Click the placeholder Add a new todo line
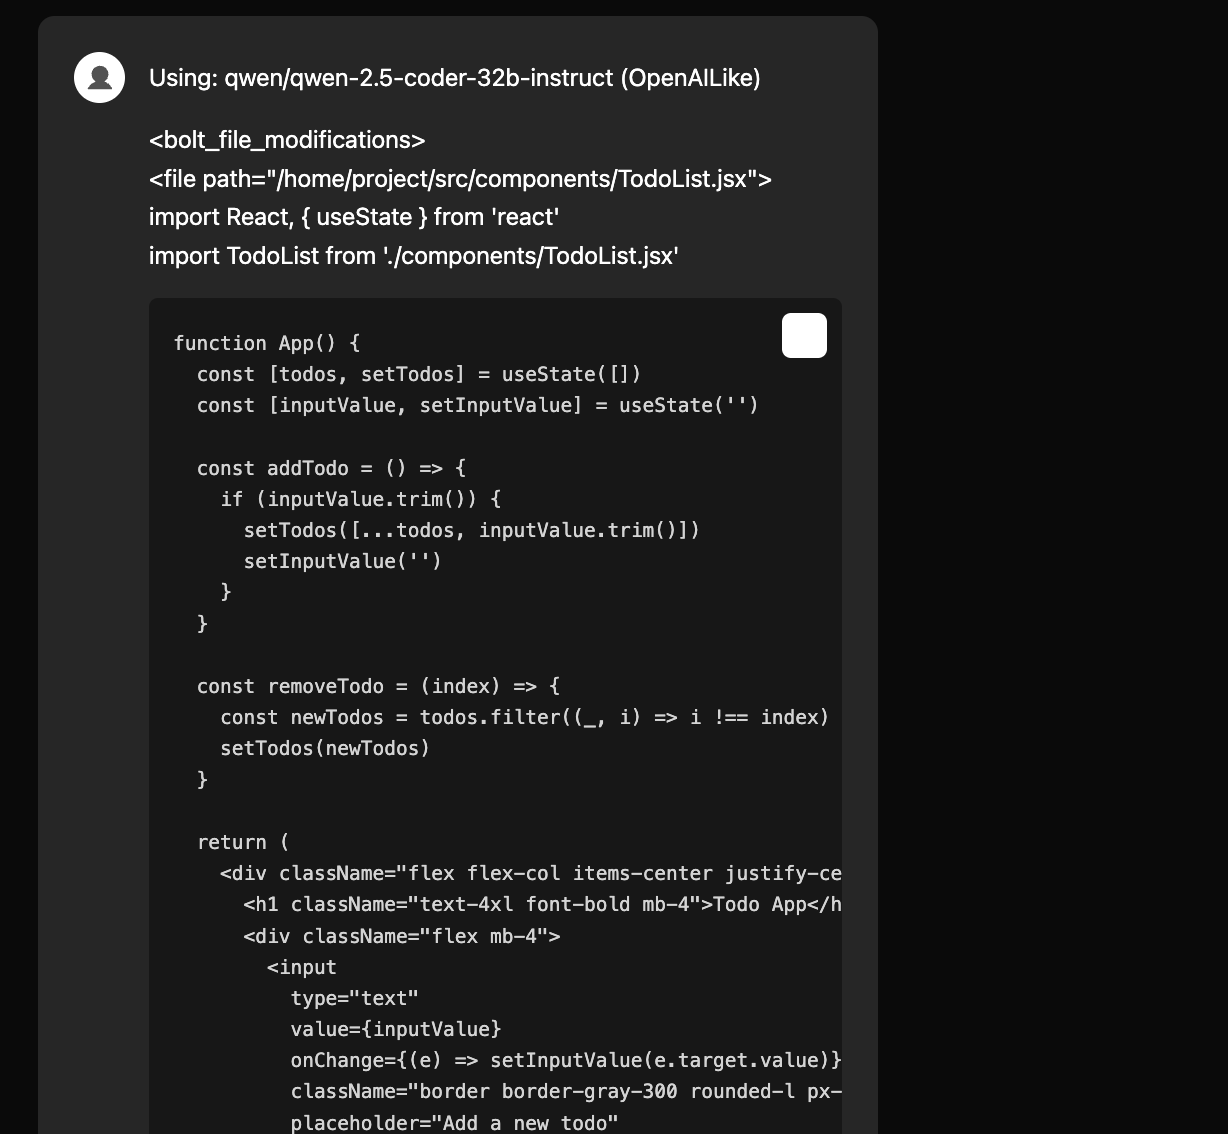 [454, 1123]
